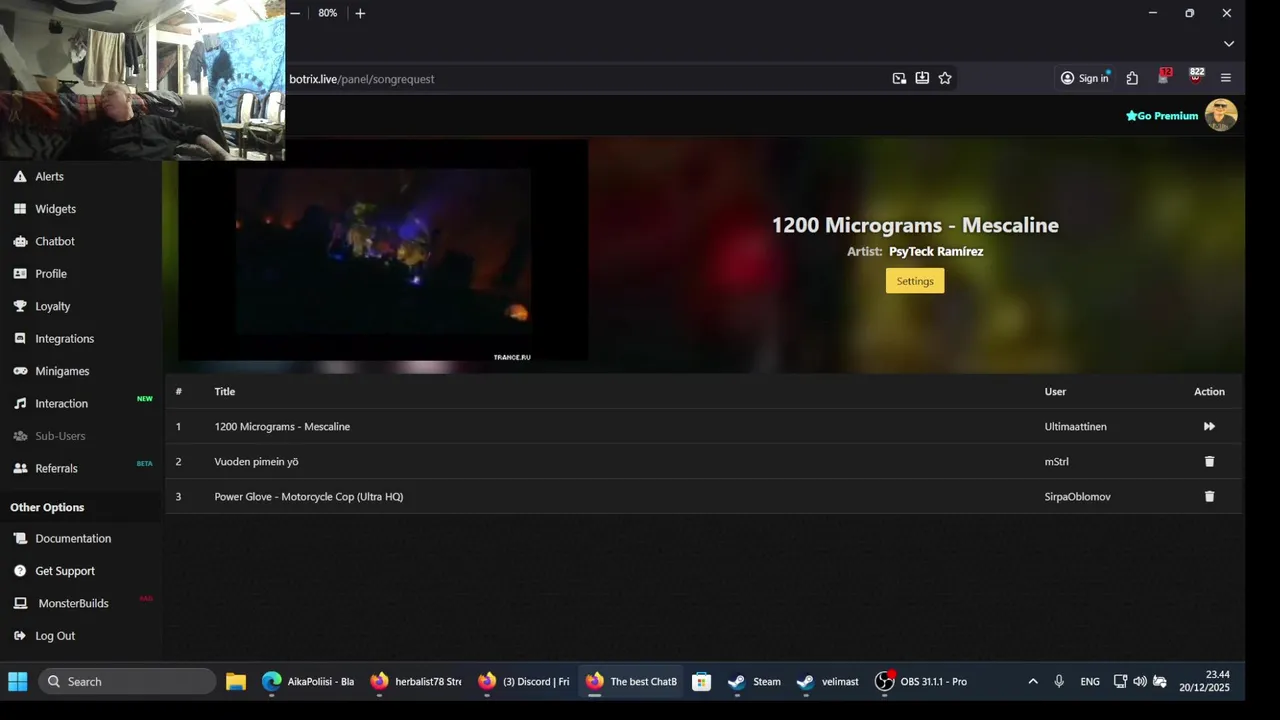This screenshot has width=1280, height=720.
Task: Open the user profile avatar menu
Action: tap(1221, 115)
